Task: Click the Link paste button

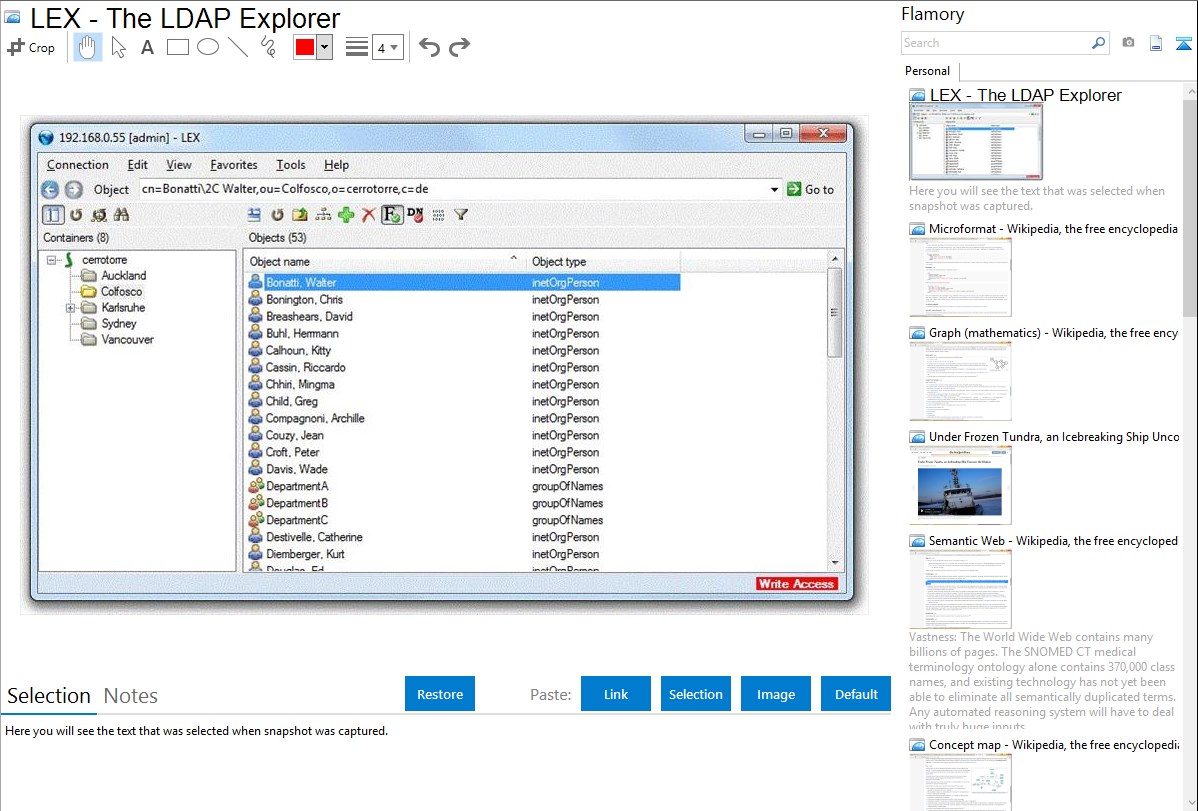Action: coord(616,694)
